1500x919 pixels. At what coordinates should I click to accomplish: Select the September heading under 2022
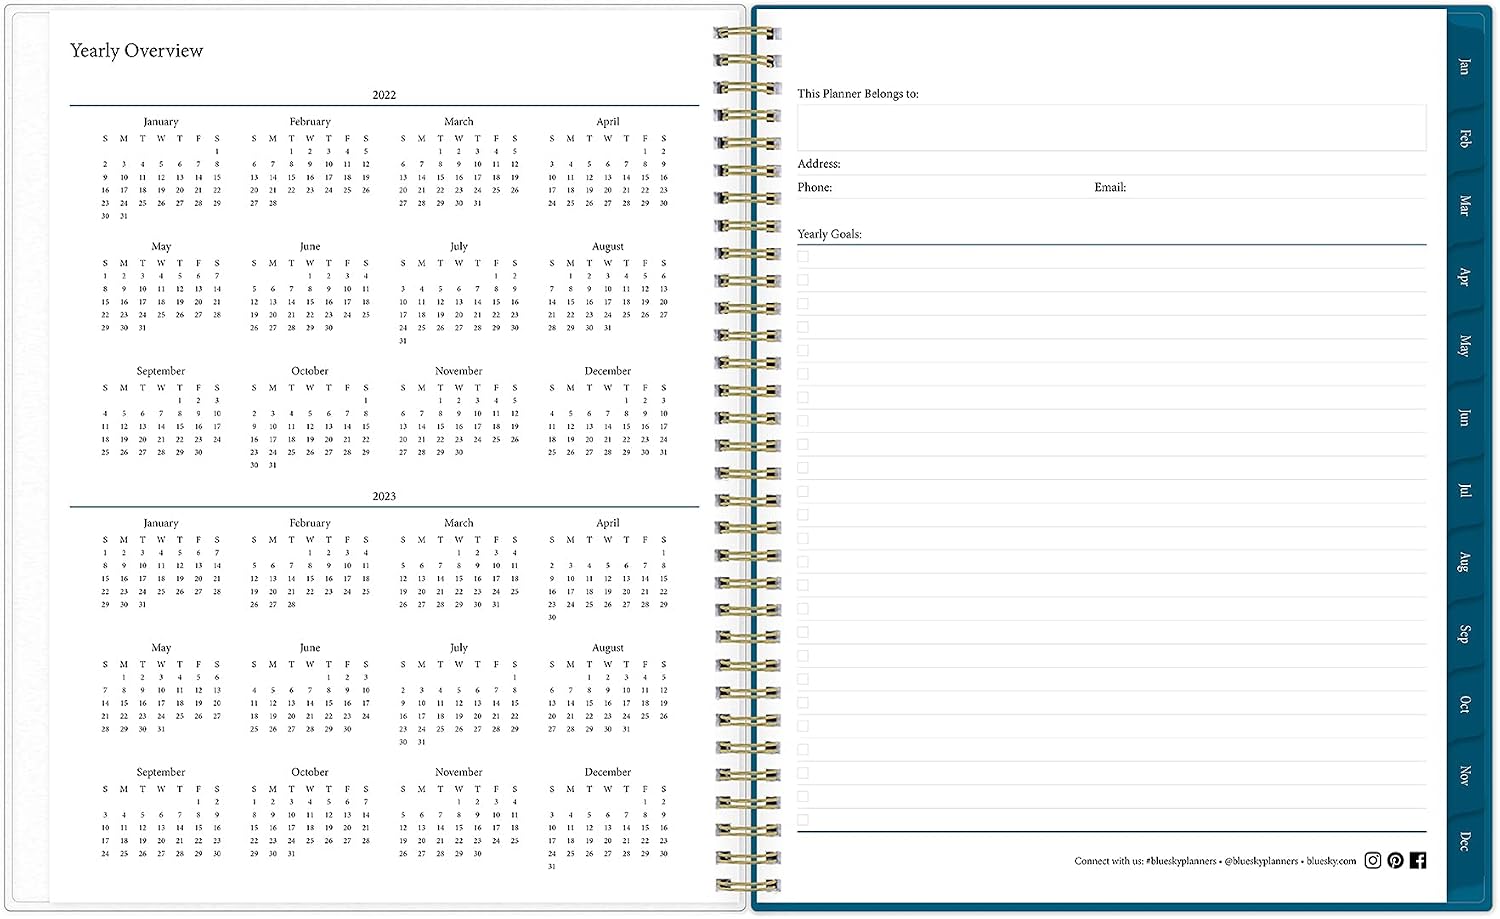coord(161,371)
